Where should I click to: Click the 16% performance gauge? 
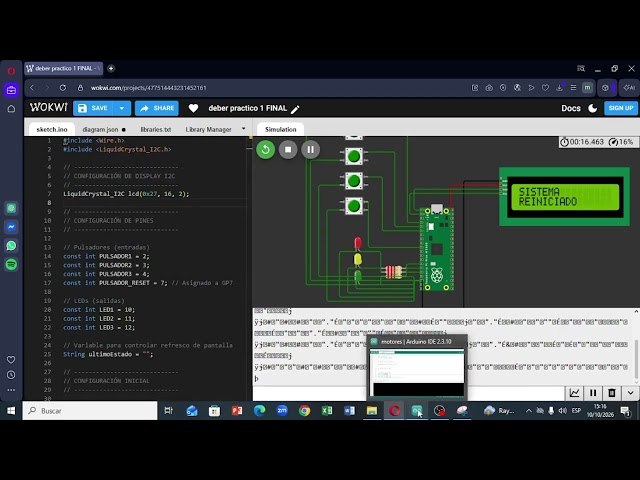[x=621, y=142]
